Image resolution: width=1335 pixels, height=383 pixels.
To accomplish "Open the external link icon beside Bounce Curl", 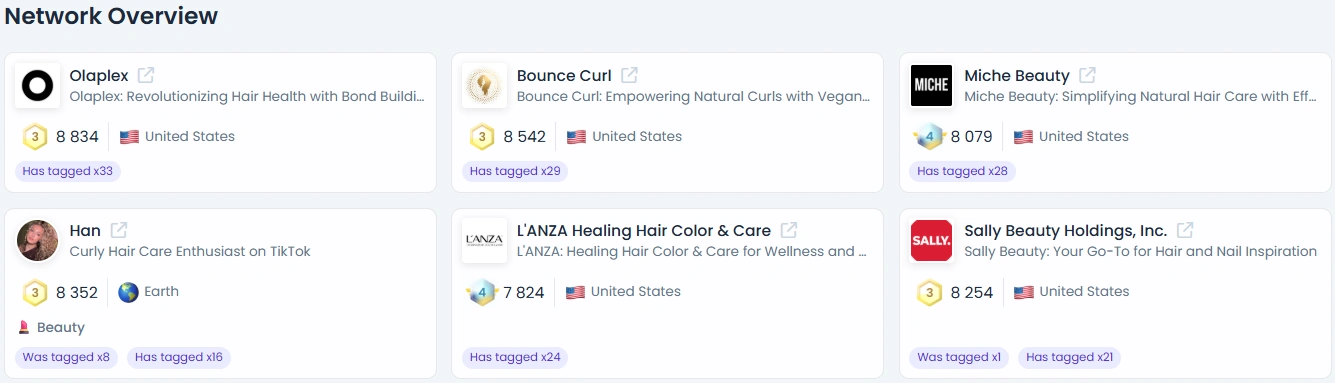I will click(630, 75).
